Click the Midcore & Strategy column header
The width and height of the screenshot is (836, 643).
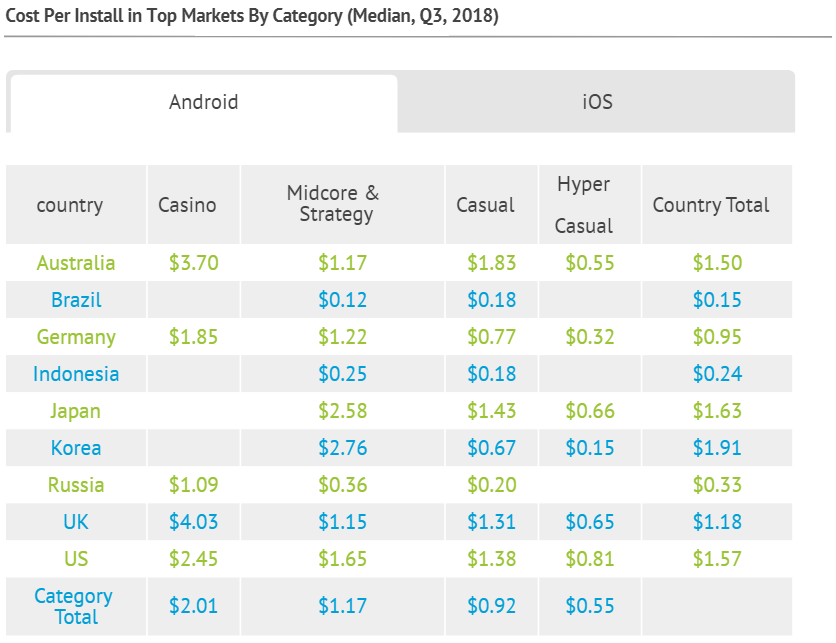(333, 203)
